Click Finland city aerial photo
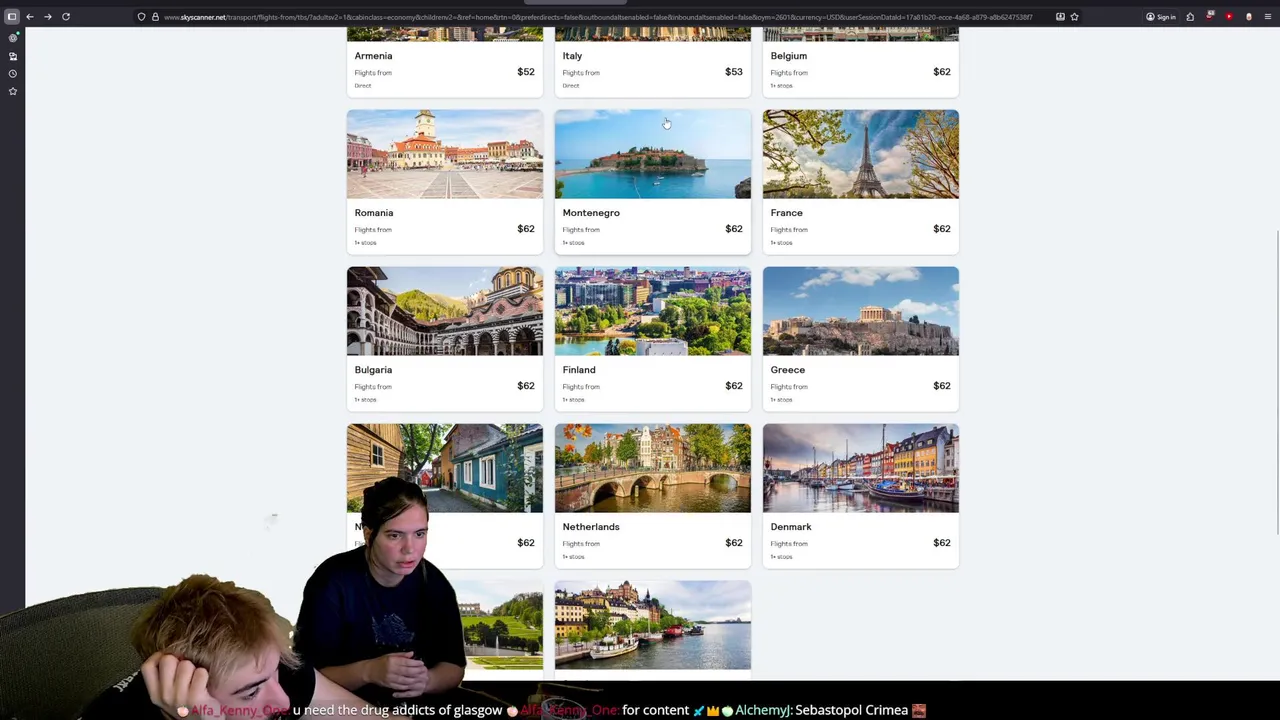This screenshot has height=720, width=1280. [x=653, y=311]
